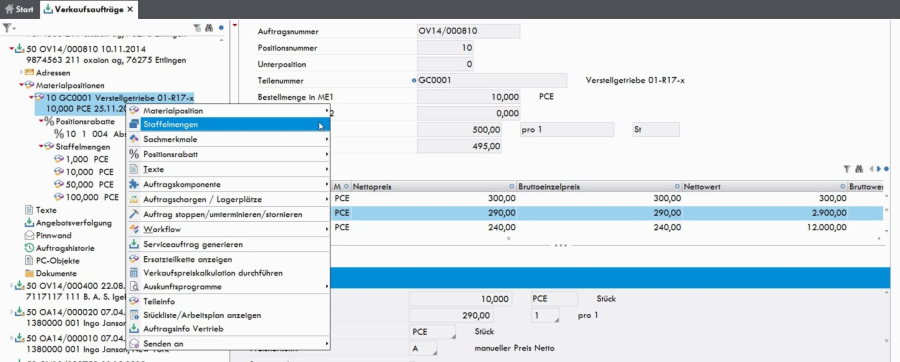Open Auftragschargen / Lagerplätze submenu

(x=228, y=199)
